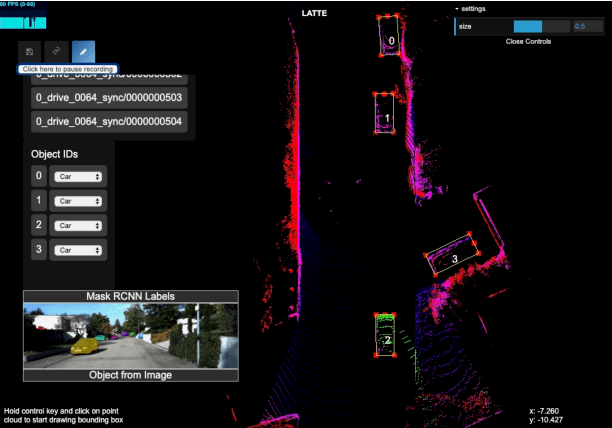Select the blue pencil draw tool

click(x=84, y=52)
